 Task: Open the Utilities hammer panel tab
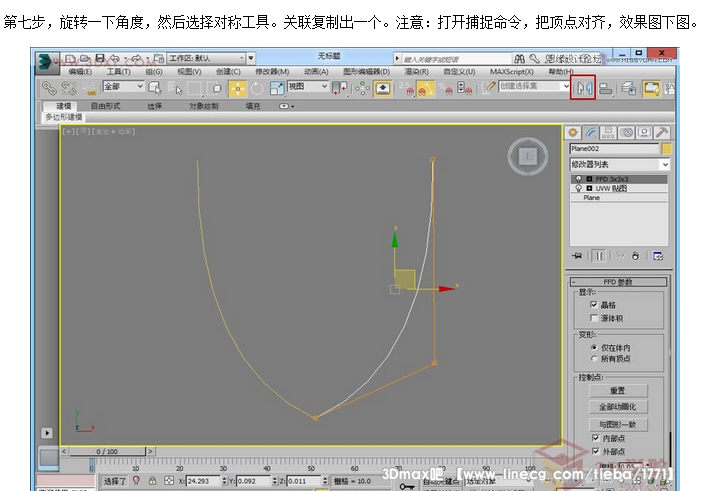[662, 132]
